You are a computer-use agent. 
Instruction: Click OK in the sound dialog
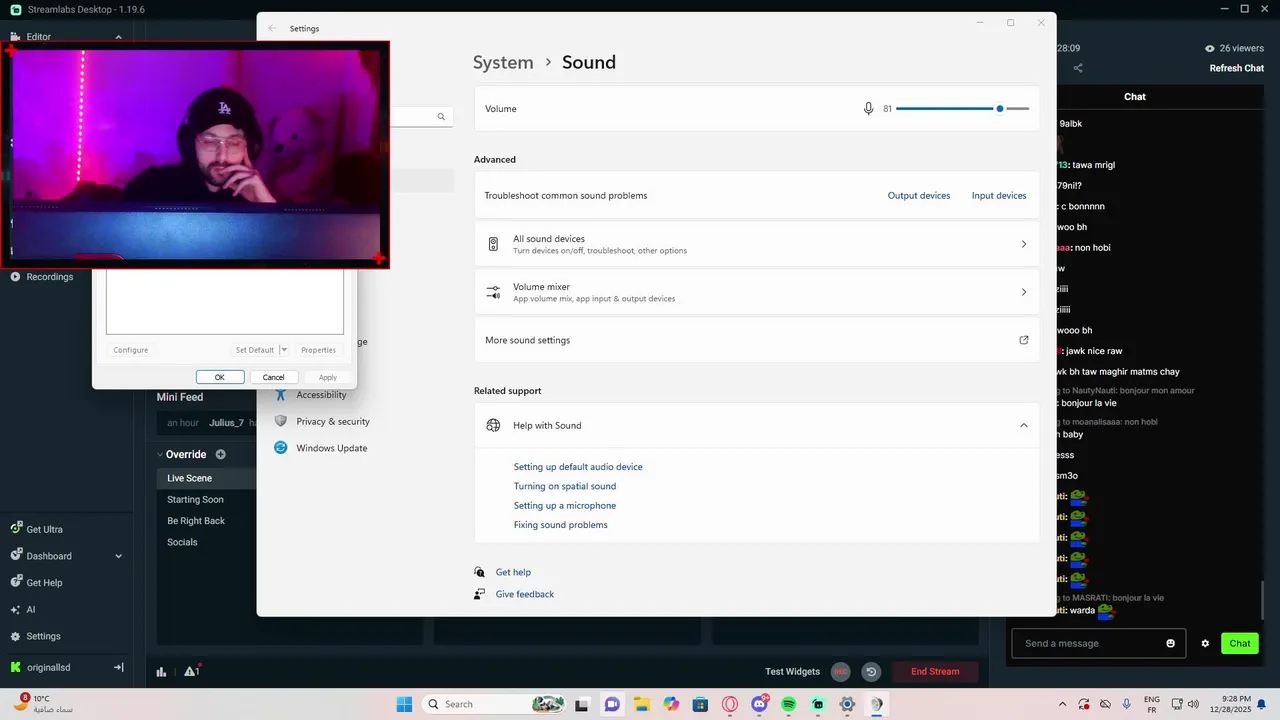point(220,377)
